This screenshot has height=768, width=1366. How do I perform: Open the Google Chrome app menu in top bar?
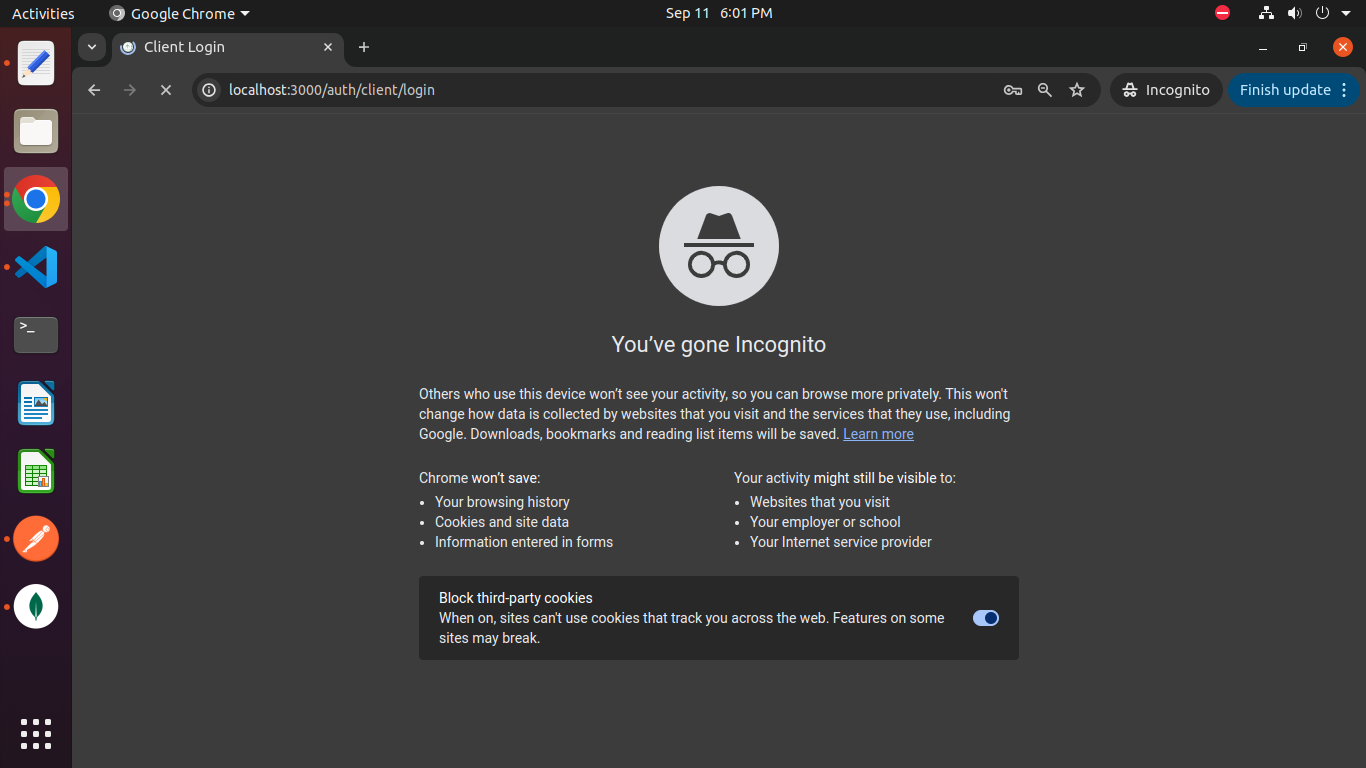[180, 14]
